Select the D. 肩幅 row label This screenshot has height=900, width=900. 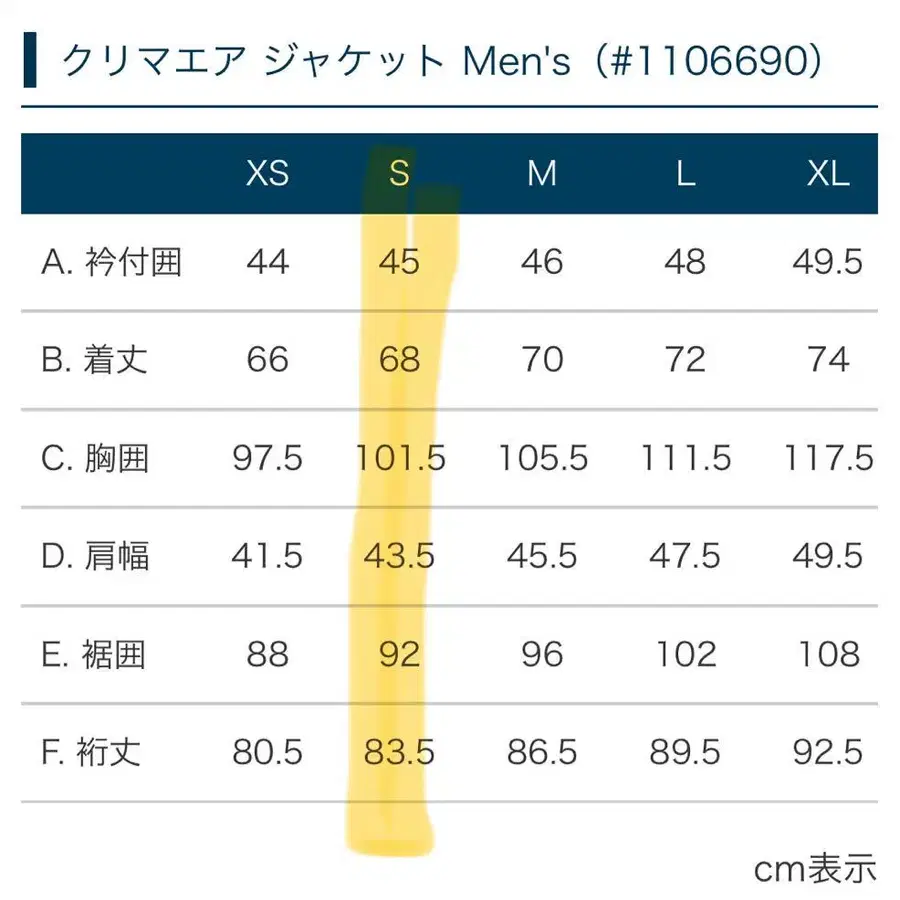pos(96,556)
